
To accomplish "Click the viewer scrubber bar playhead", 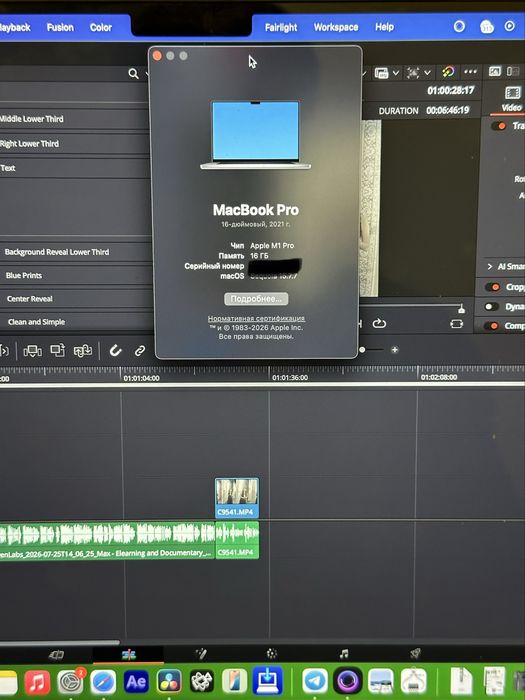I will [461, 308].
